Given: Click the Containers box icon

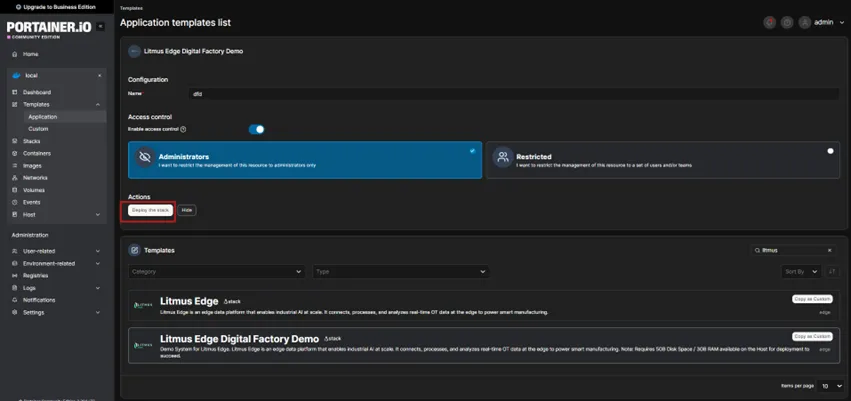Looking at the screenshot, I should tap(15, 154).
